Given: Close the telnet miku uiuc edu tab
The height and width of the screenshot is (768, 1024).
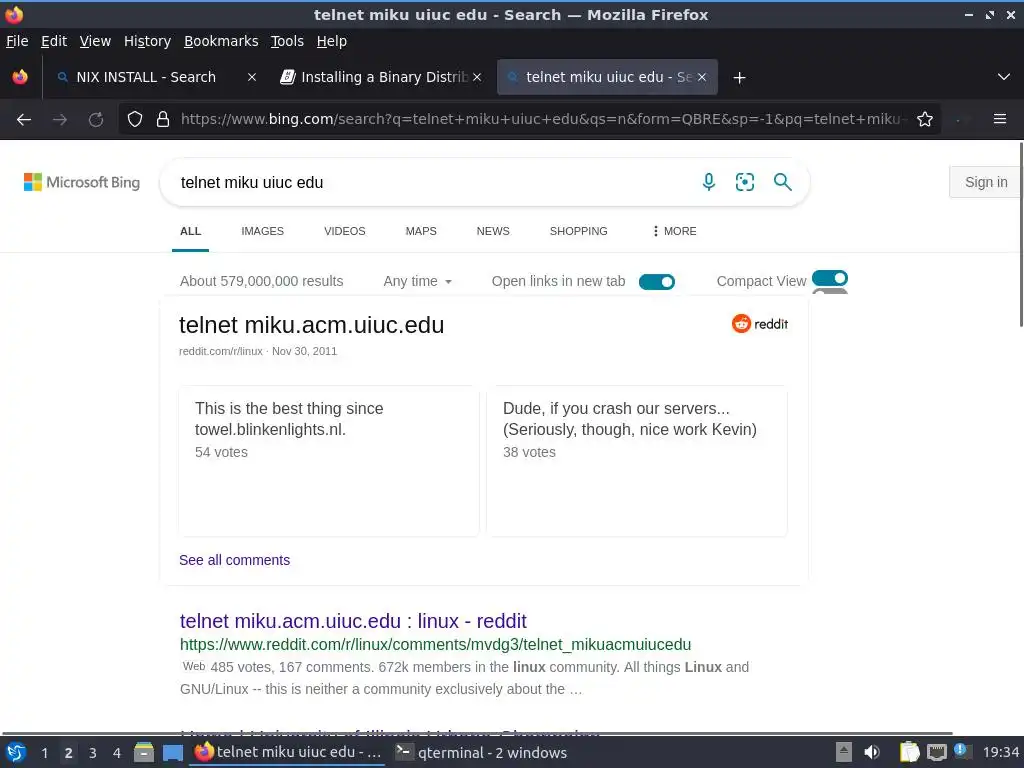Looking at the screenshot, I should pyautogui.click(x=702, y=77).
